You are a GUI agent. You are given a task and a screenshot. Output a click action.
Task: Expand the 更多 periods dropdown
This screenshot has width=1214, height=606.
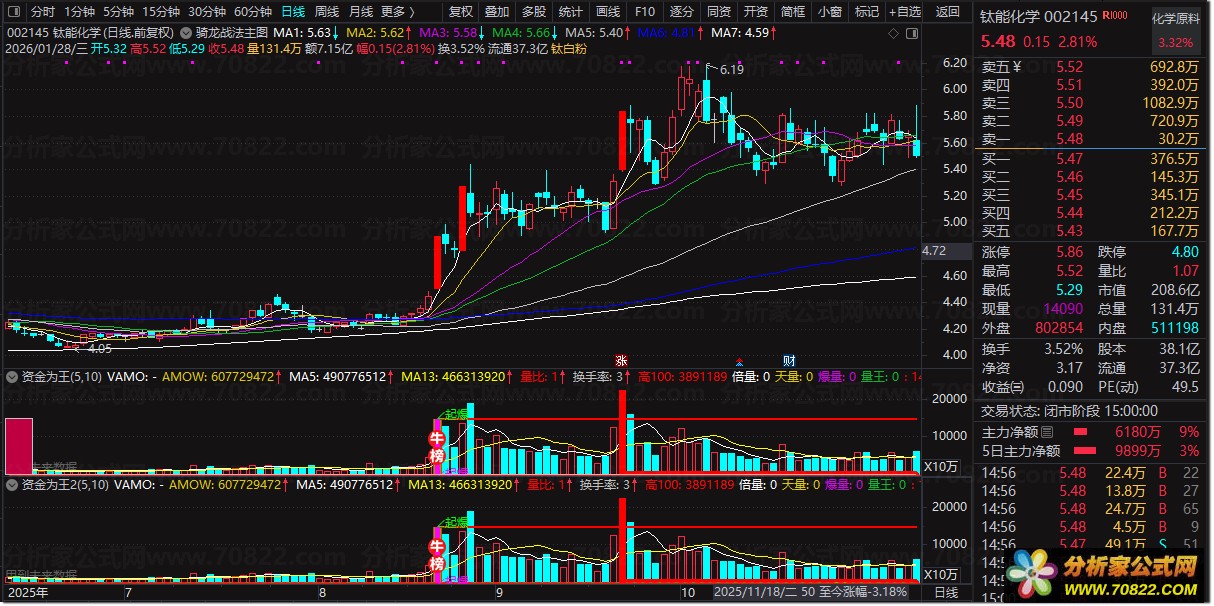tap(398, 12)
